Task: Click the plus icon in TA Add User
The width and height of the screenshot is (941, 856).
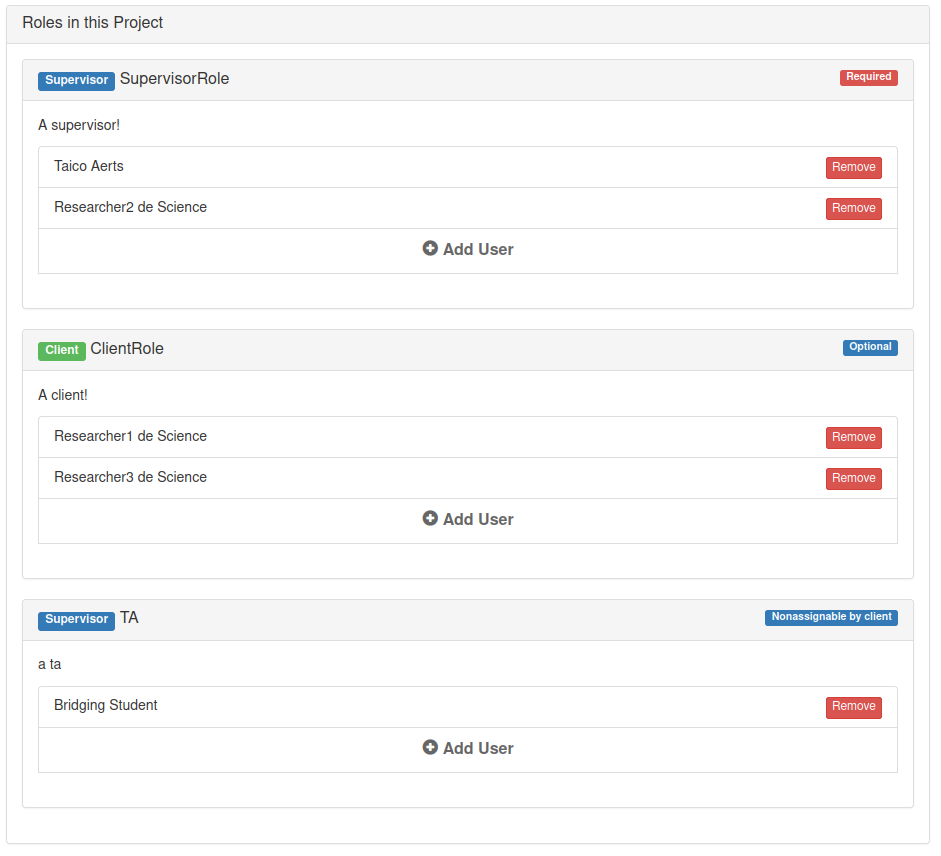Action: pos(430,747)
